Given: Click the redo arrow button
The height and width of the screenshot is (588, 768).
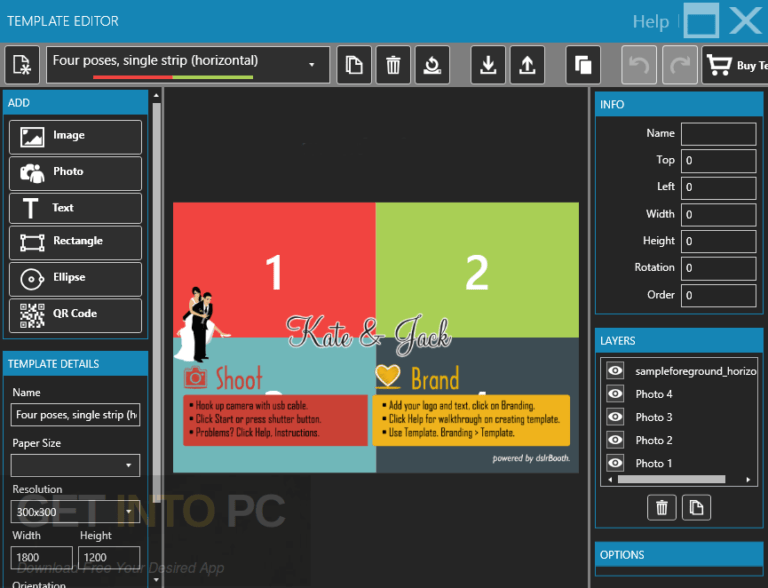Looking at the screenshot, I should click(x=680, y=65).
